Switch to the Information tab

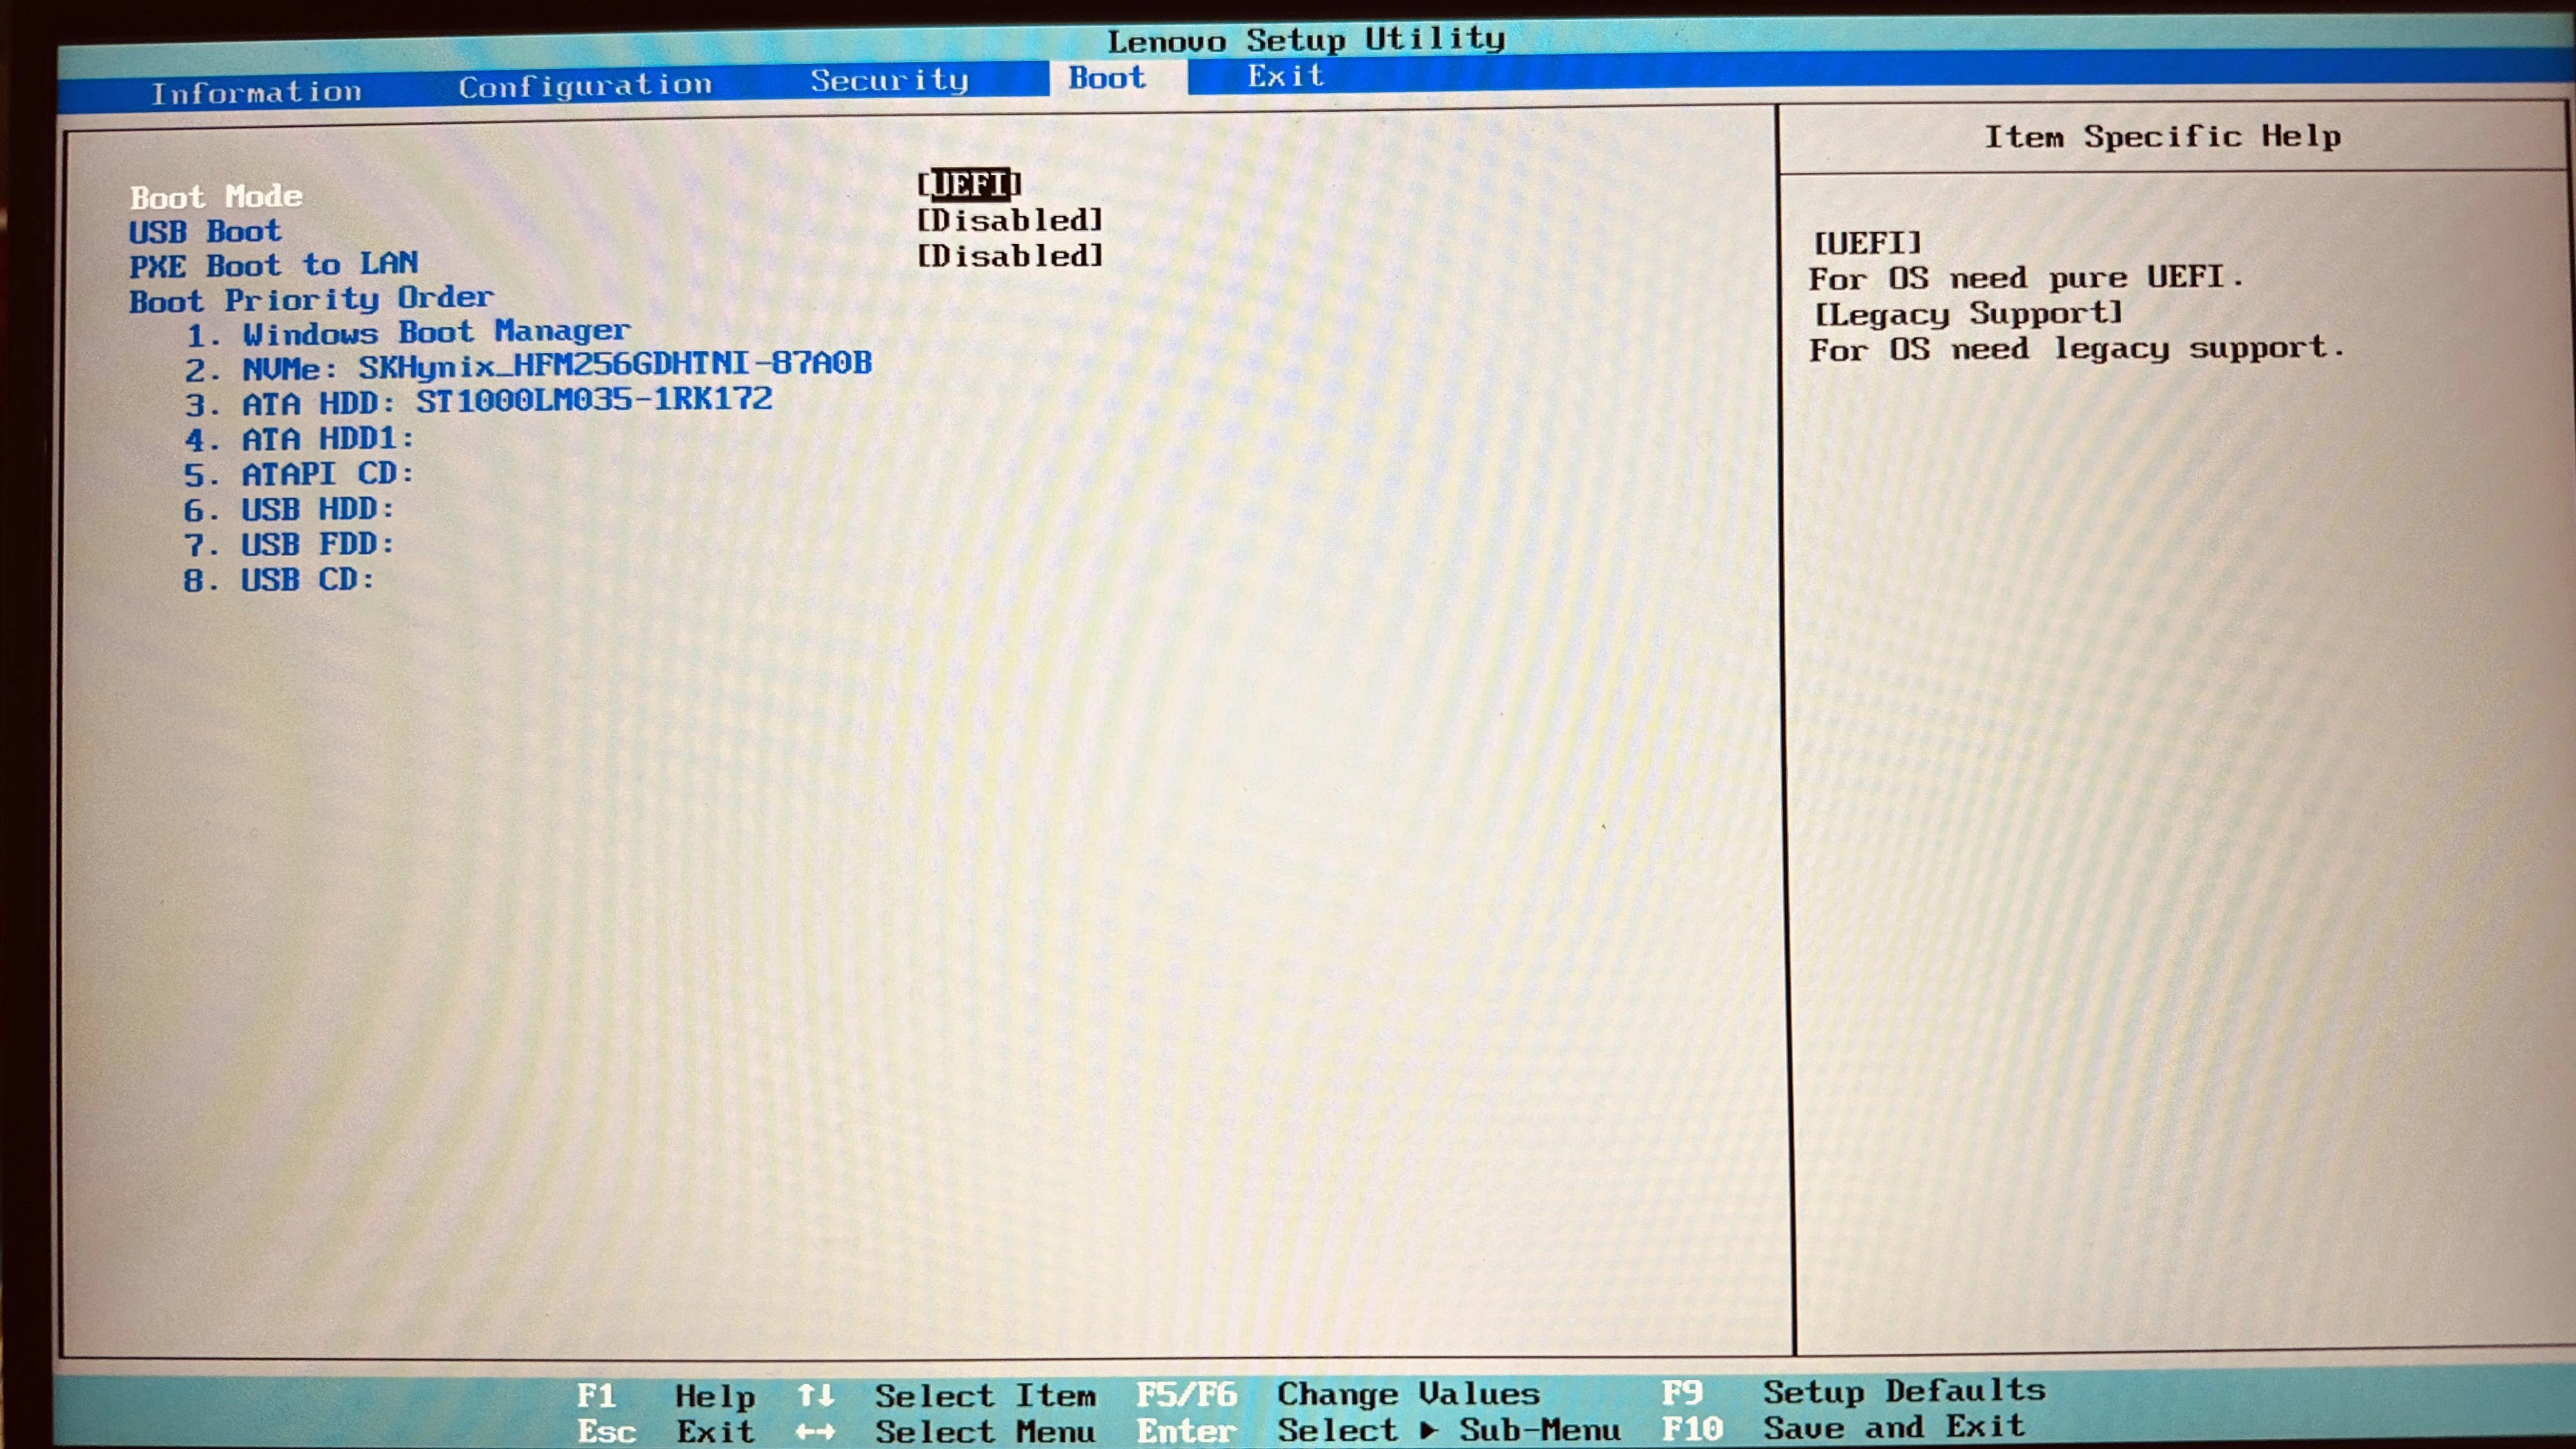pos(256,93)
